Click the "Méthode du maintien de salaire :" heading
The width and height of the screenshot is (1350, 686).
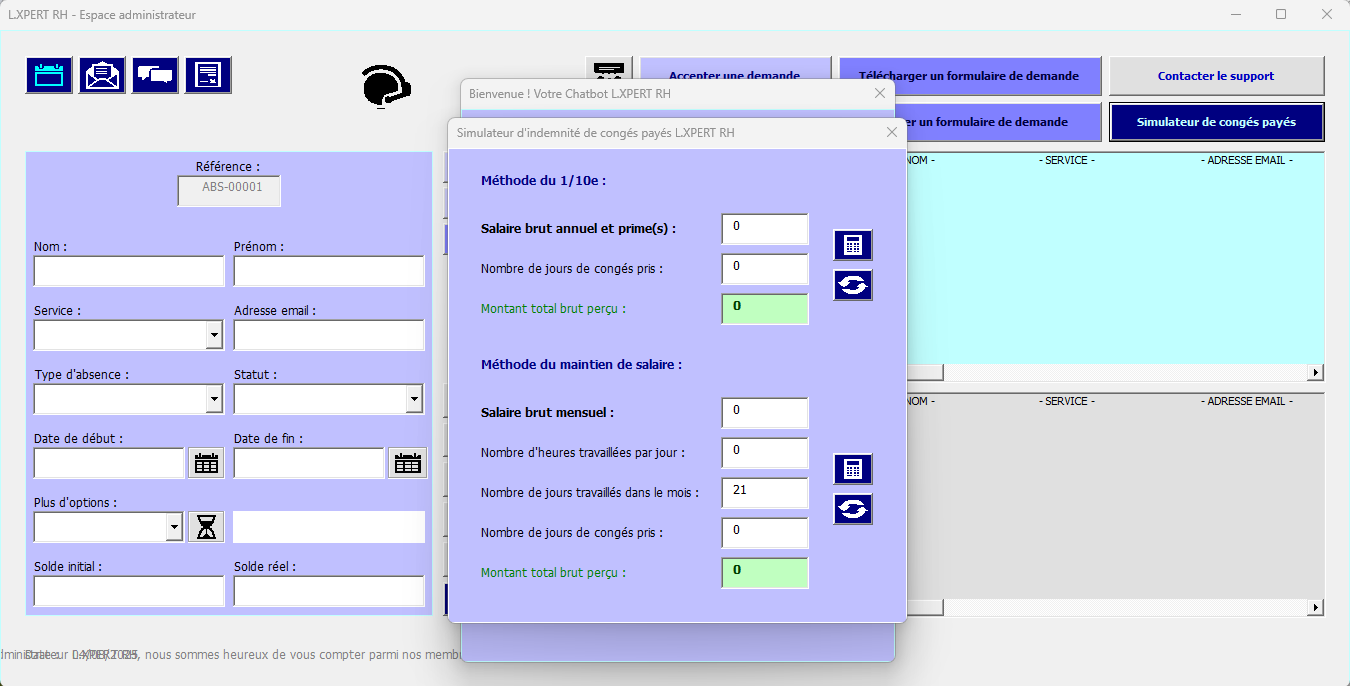581,365
